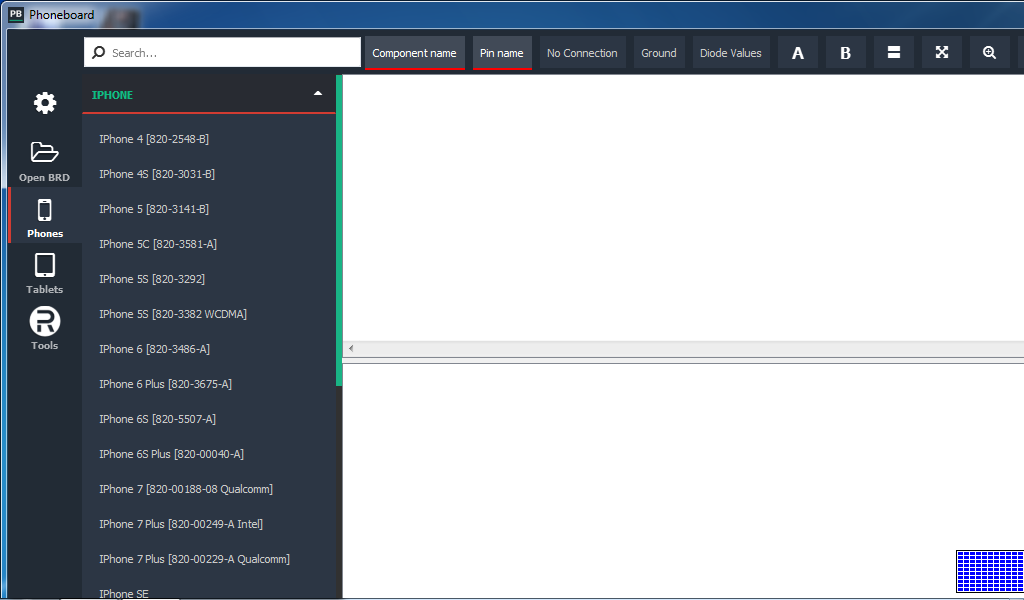
Task: Toggle No Connection display
Action: tap(582, 53)
